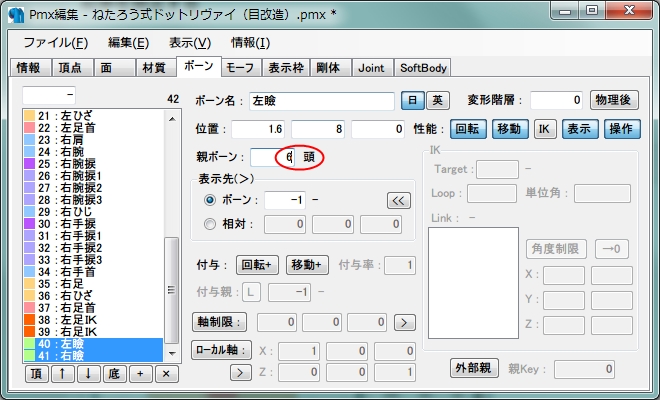Viewport: 660px width, 400px height.
Task: Move bone to top with 頂 button
Action: click(x=37, y=374)
